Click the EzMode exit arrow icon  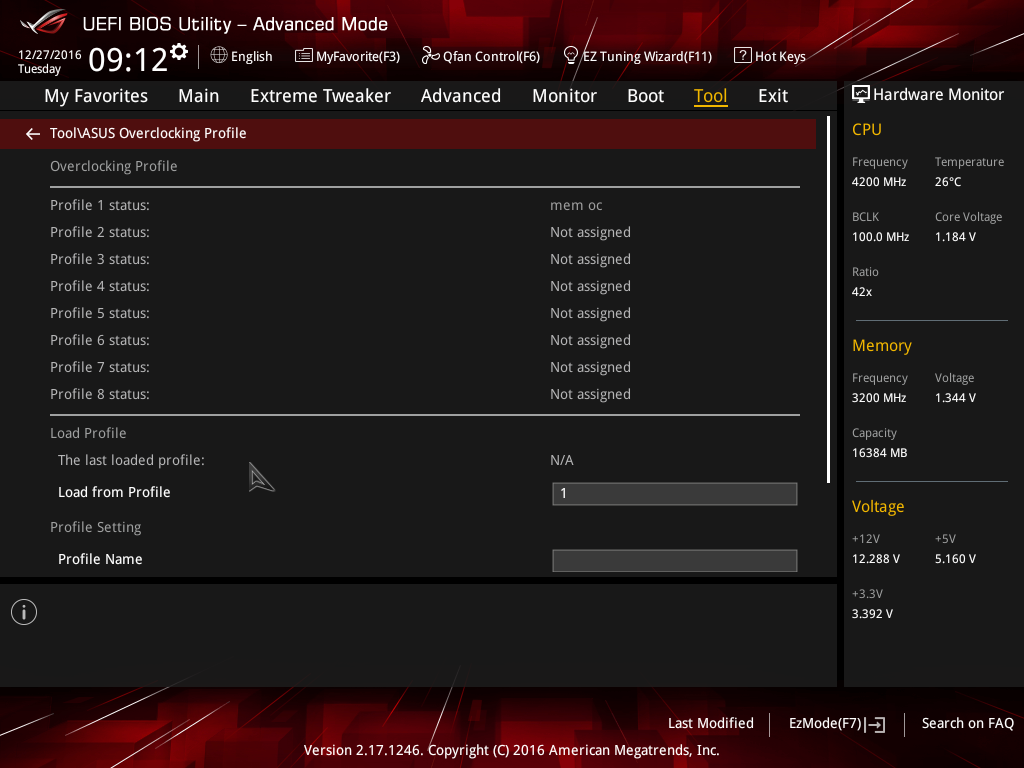(x=876, y=724)
